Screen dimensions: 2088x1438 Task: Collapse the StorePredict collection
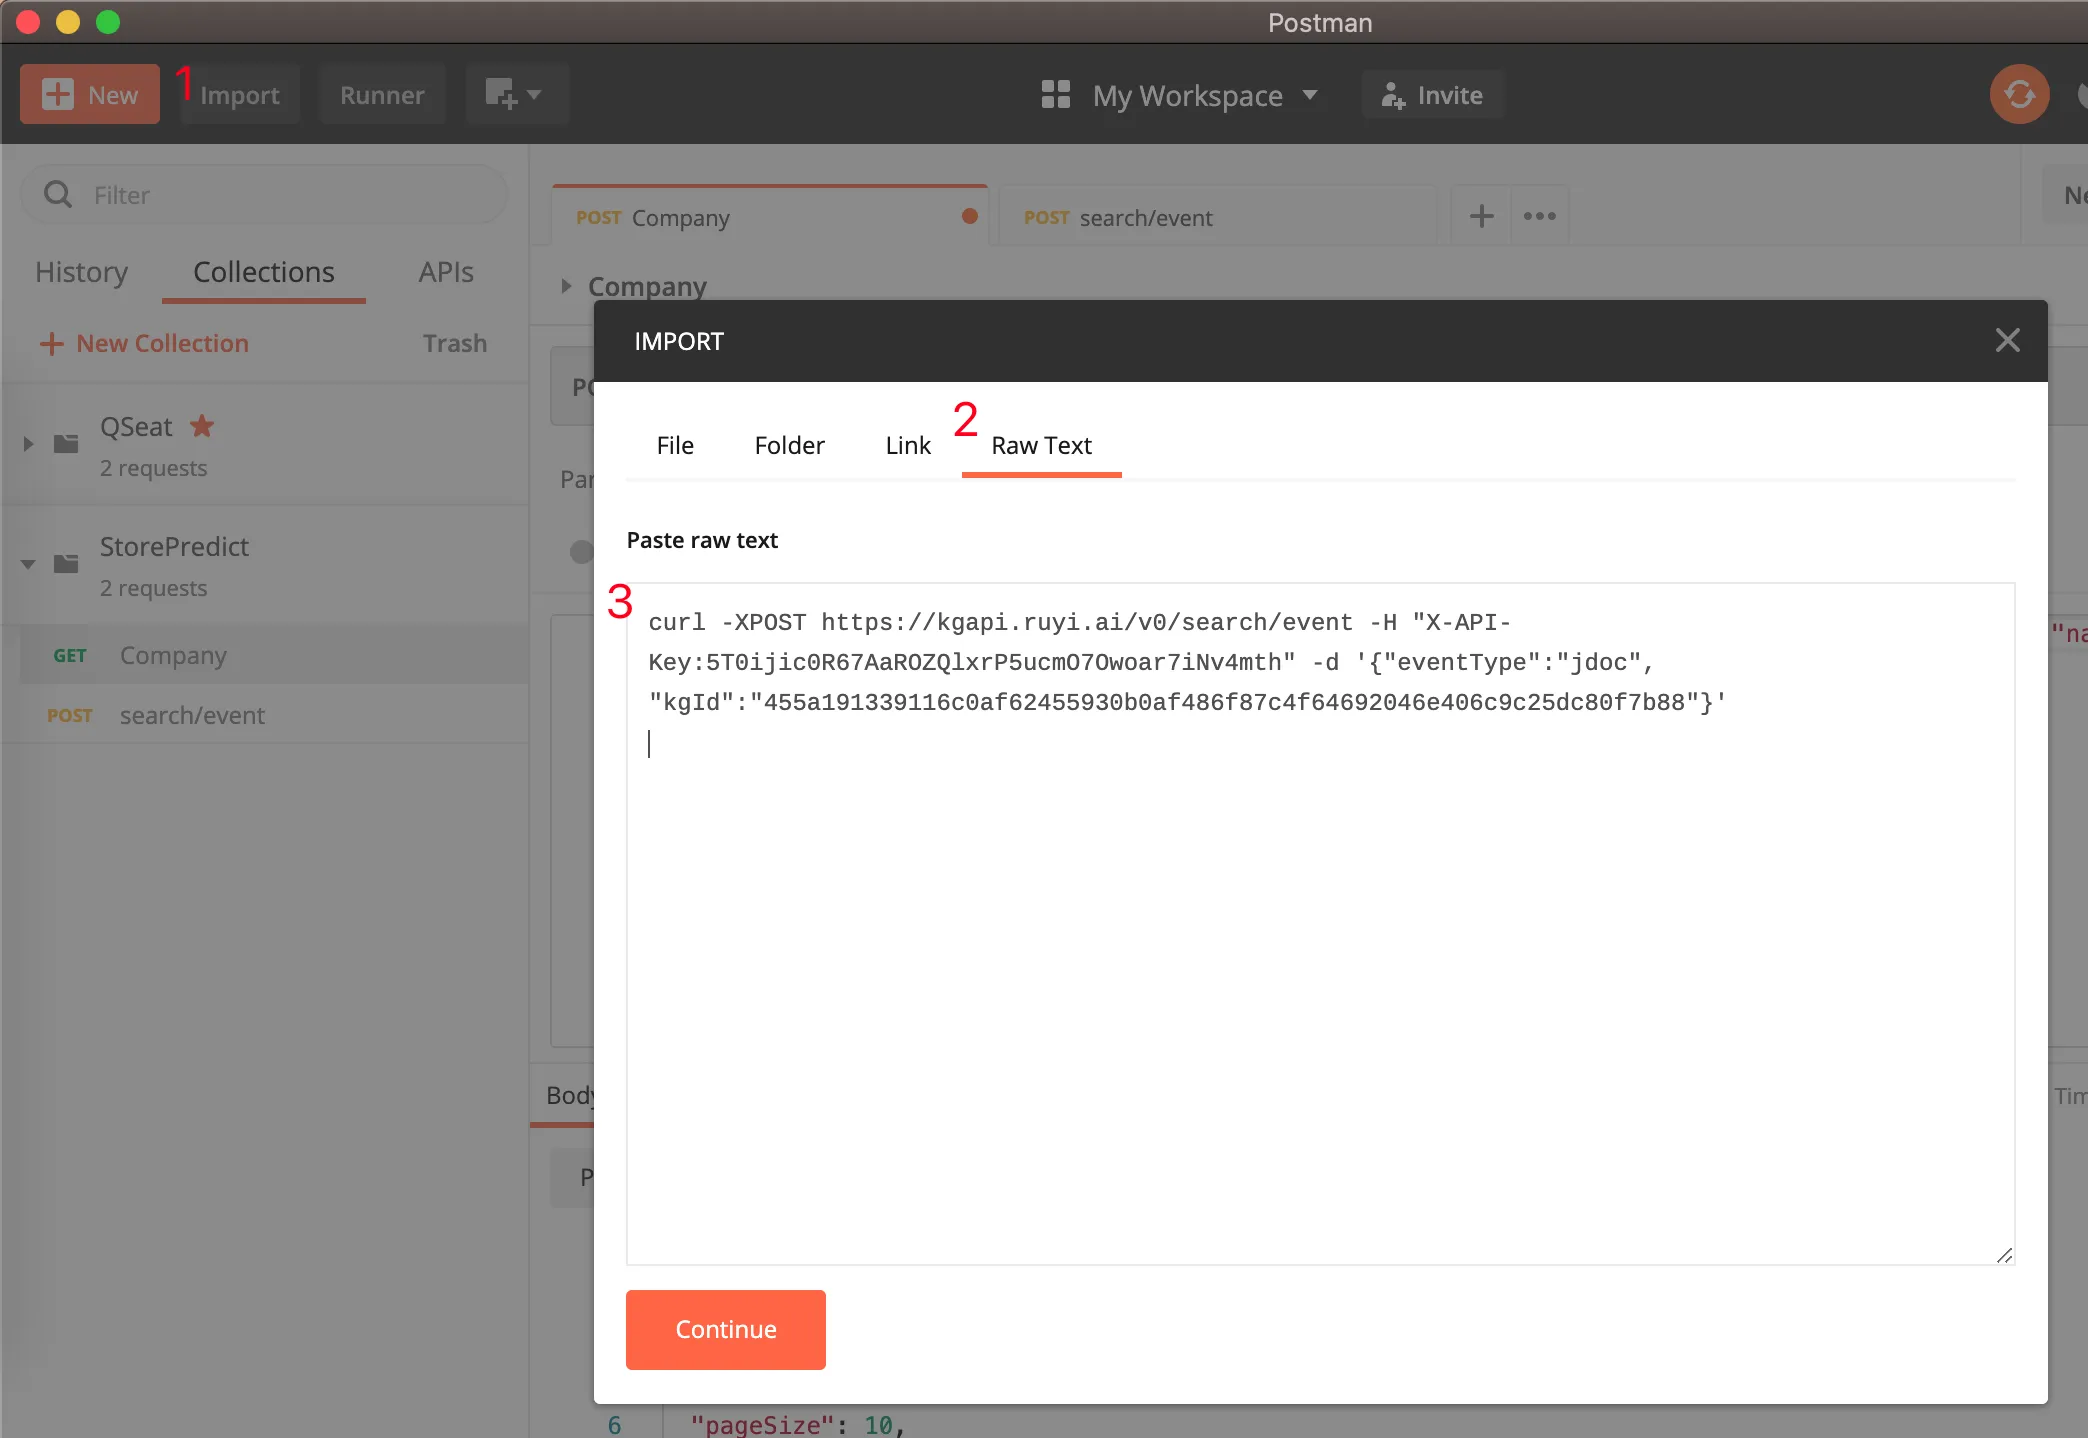click(29, 564)
